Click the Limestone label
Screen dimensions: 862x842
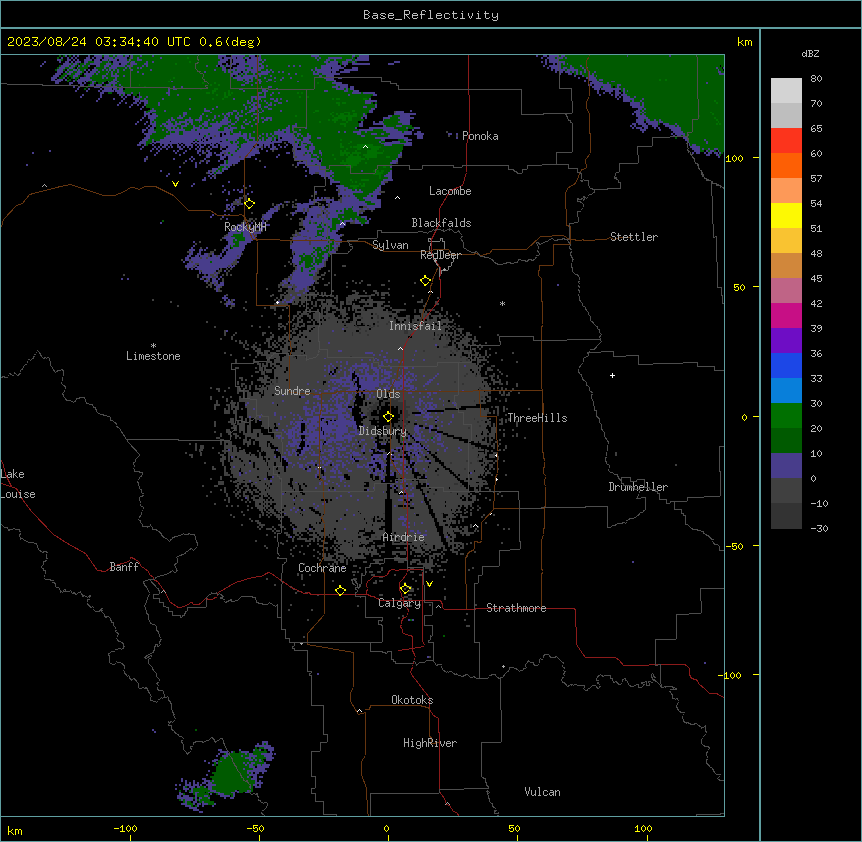pos(153,356)
